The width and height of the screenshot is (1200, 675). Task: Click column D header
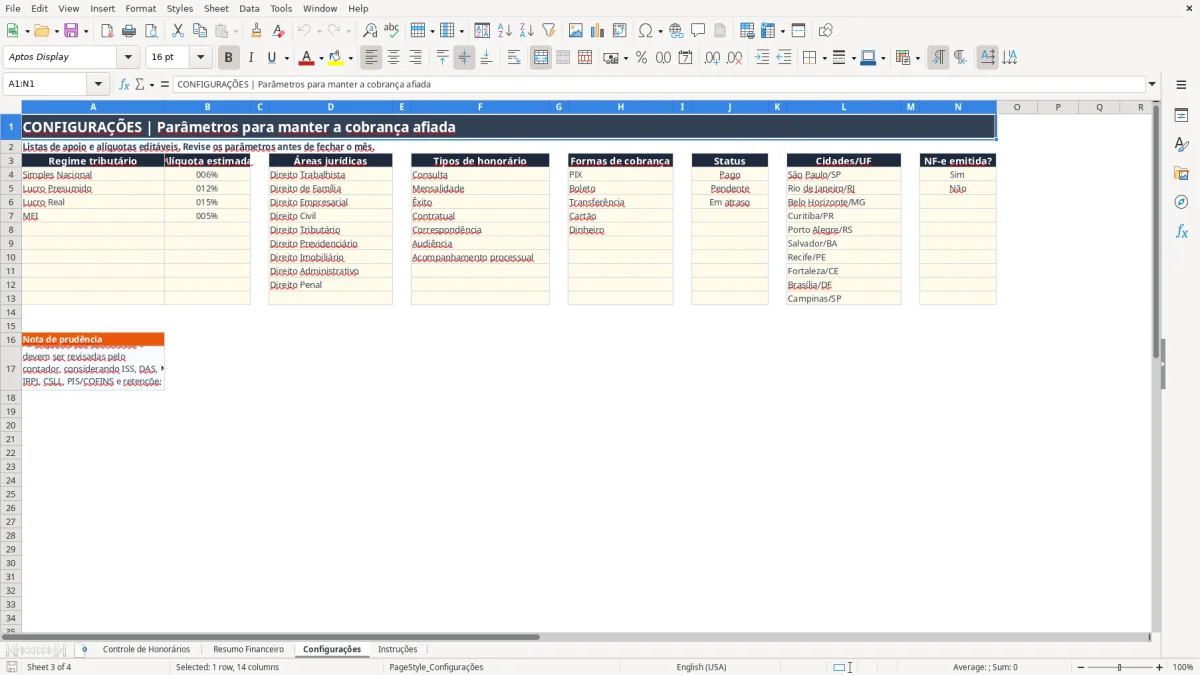point(331,107)
